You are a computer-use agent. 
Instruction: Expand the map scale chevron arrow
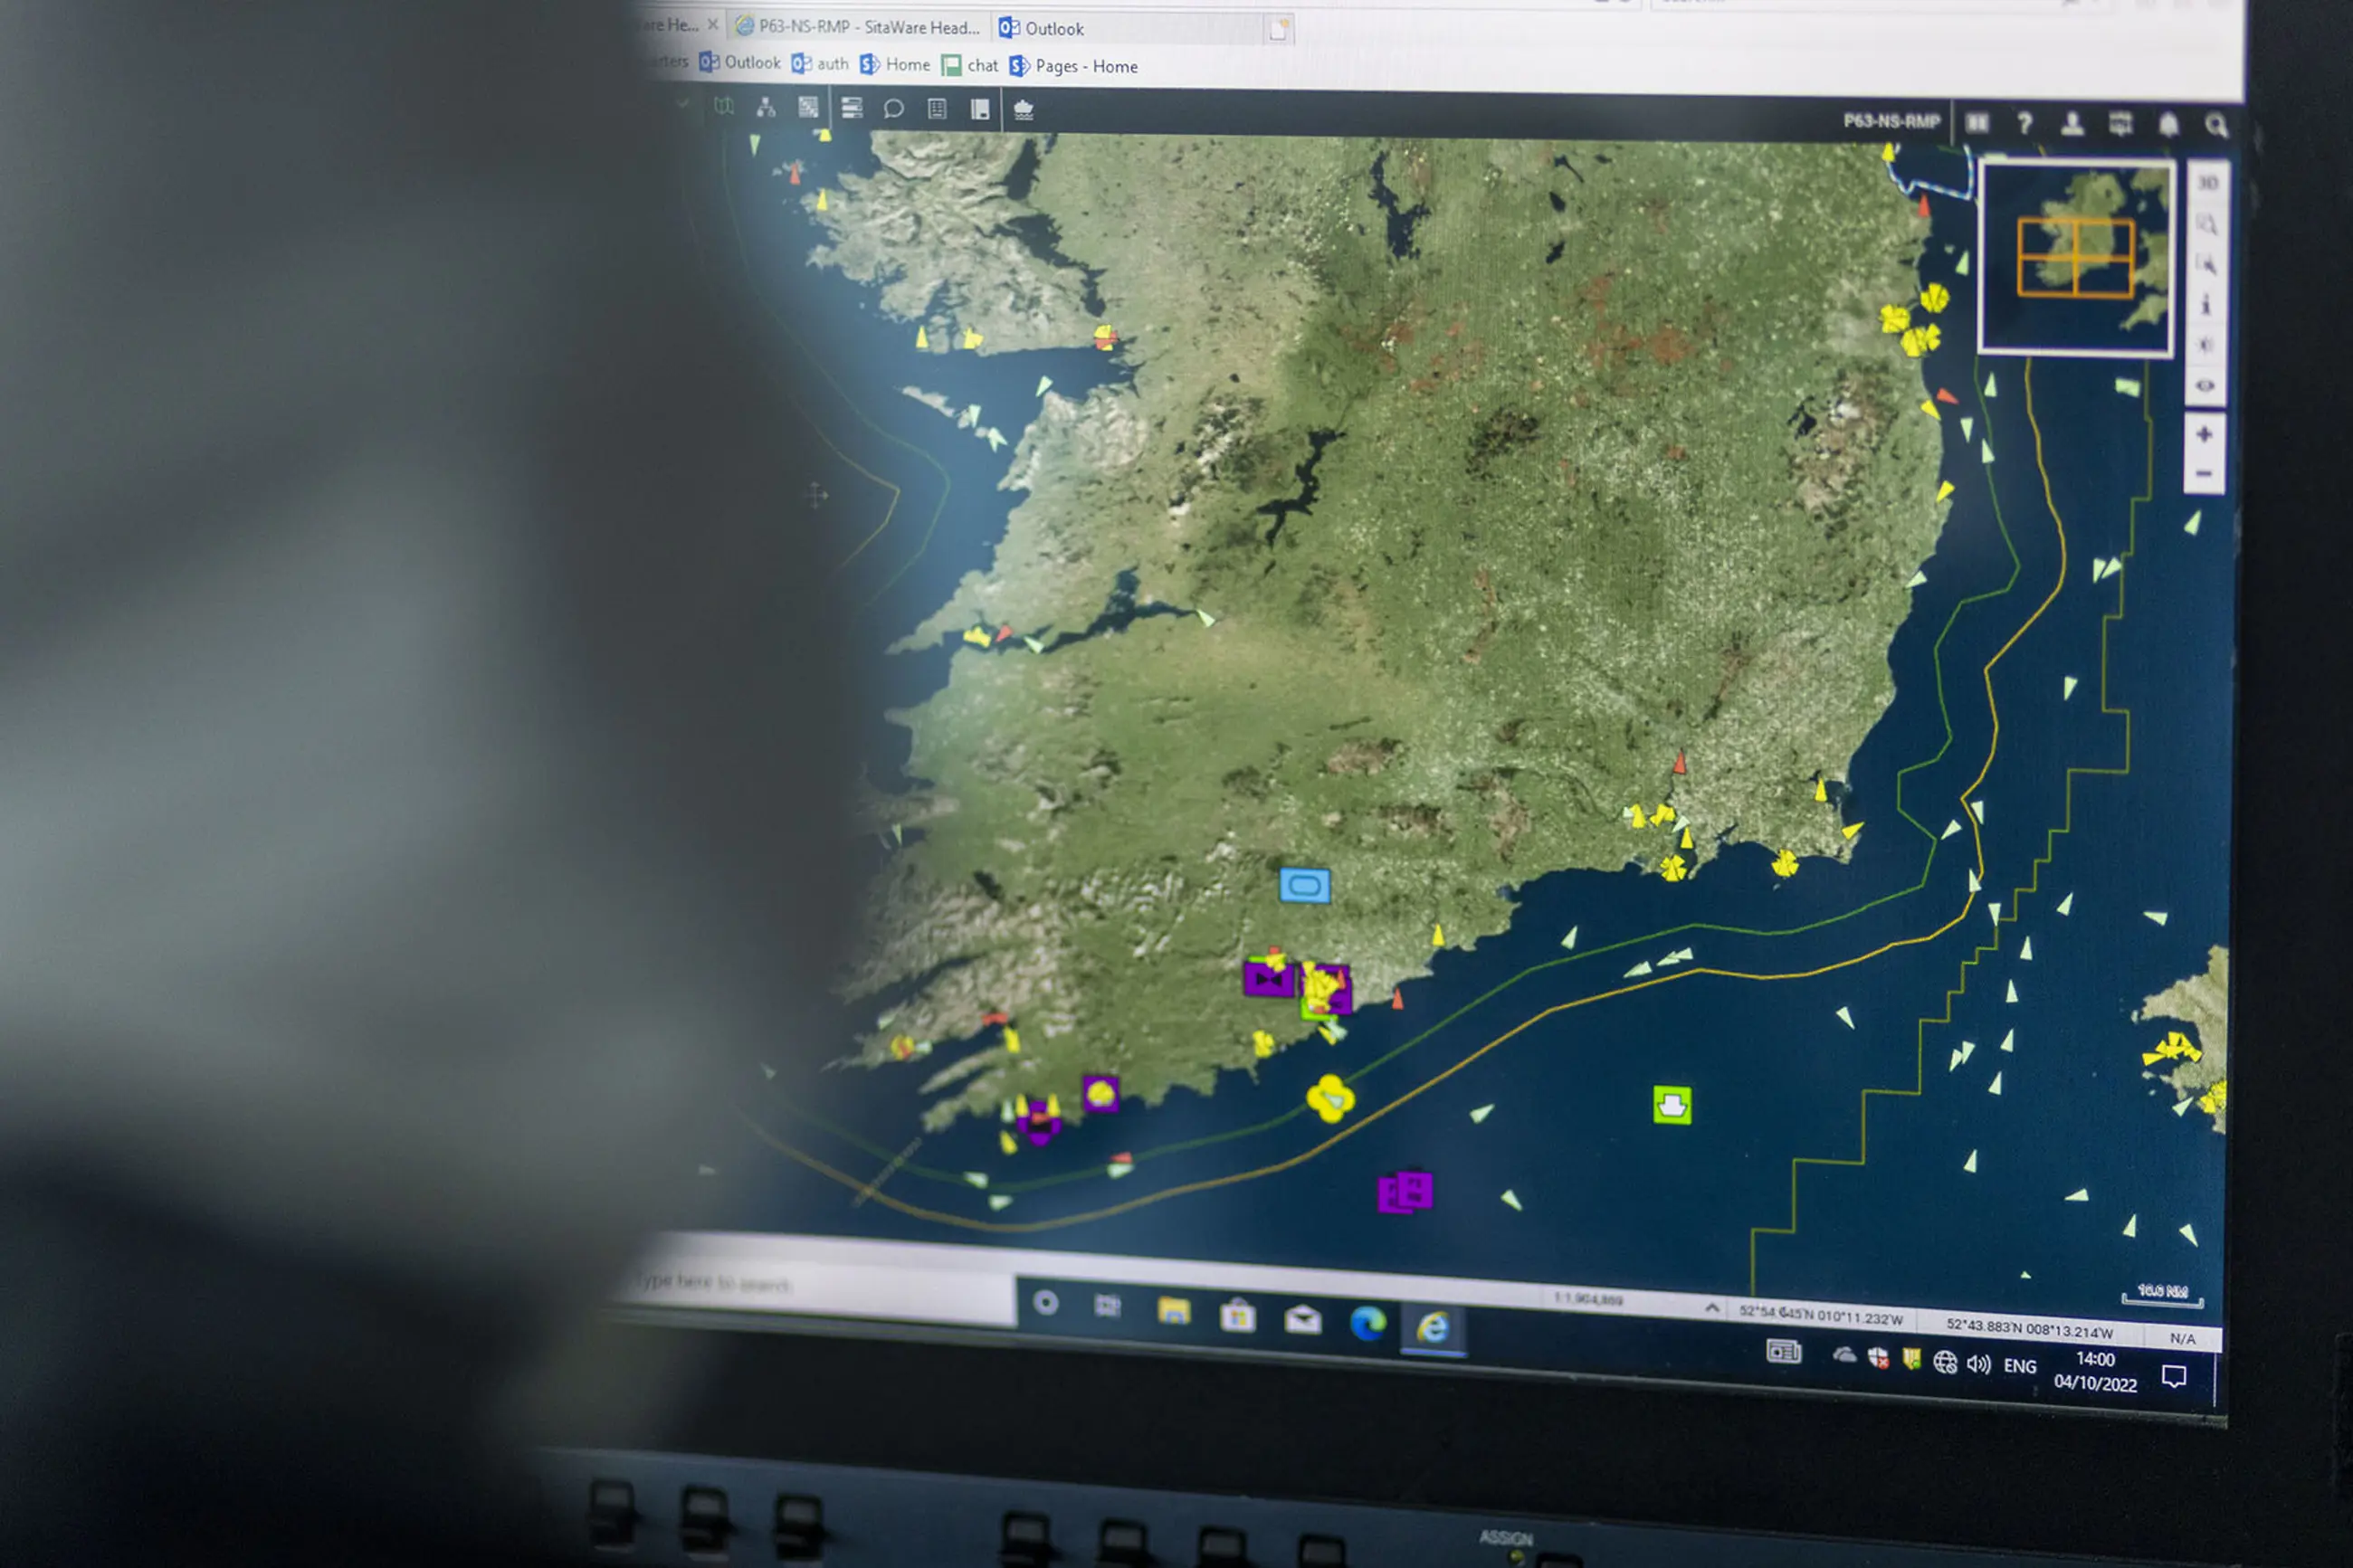[1711, 1307]
